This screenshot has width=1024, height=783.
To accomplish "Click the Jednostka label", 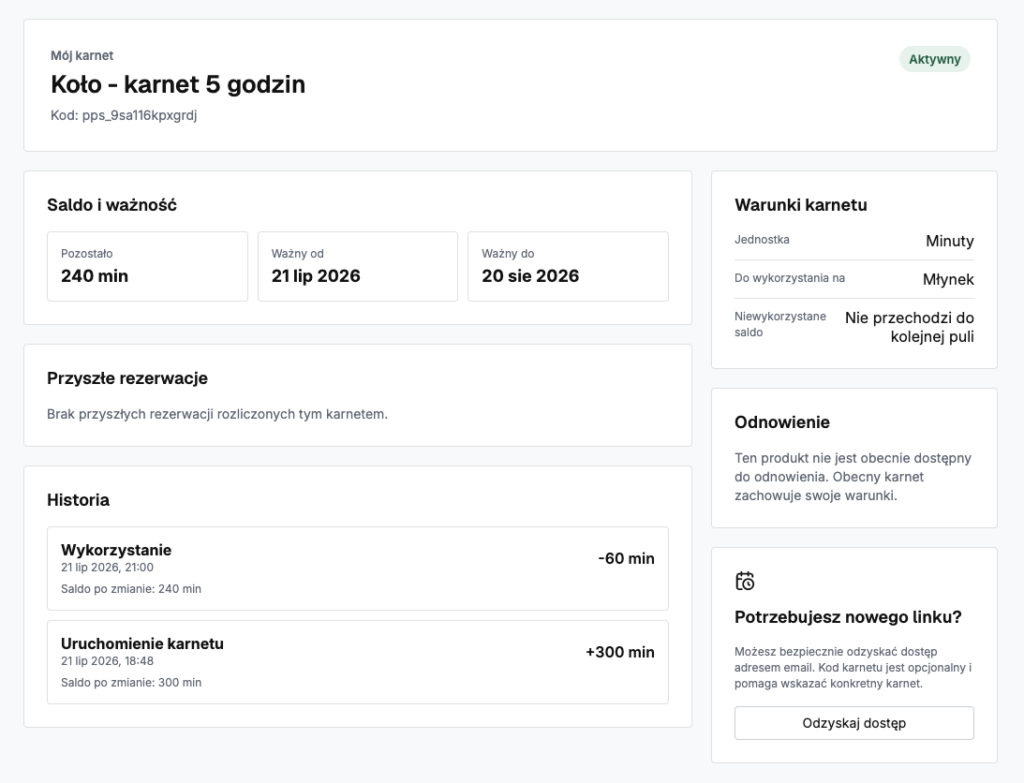I will click(x=762, y=240).
